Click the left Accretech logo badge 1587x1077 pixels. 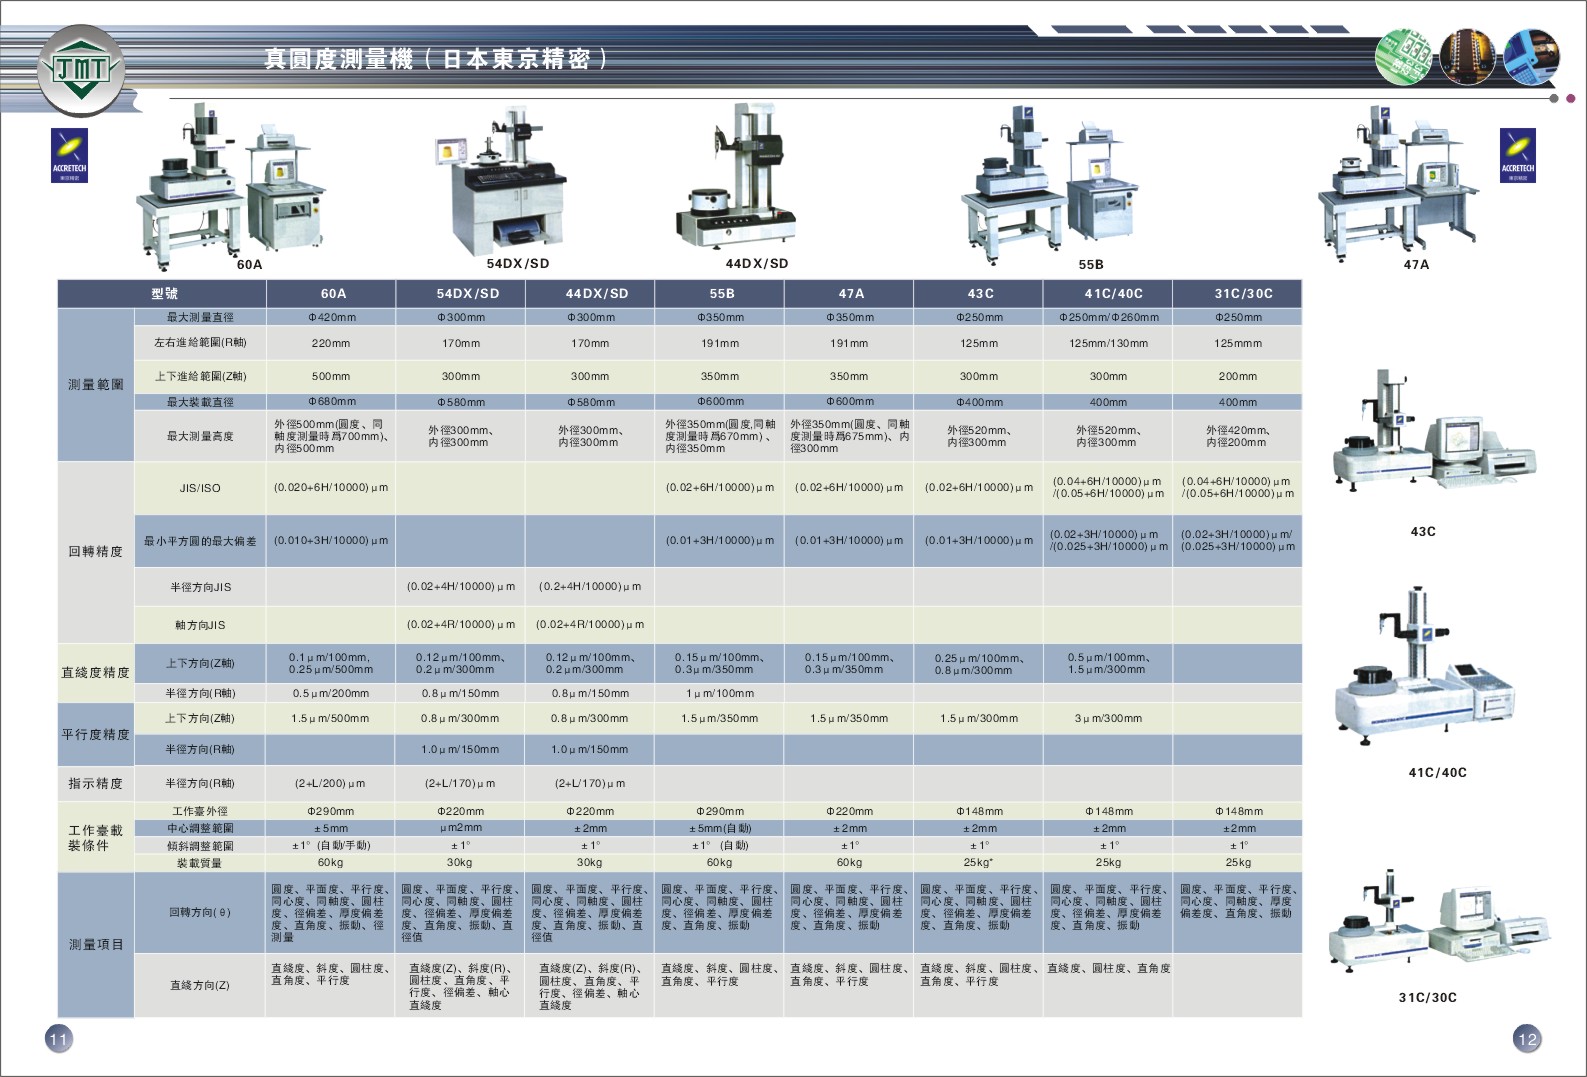click(70, 155)
